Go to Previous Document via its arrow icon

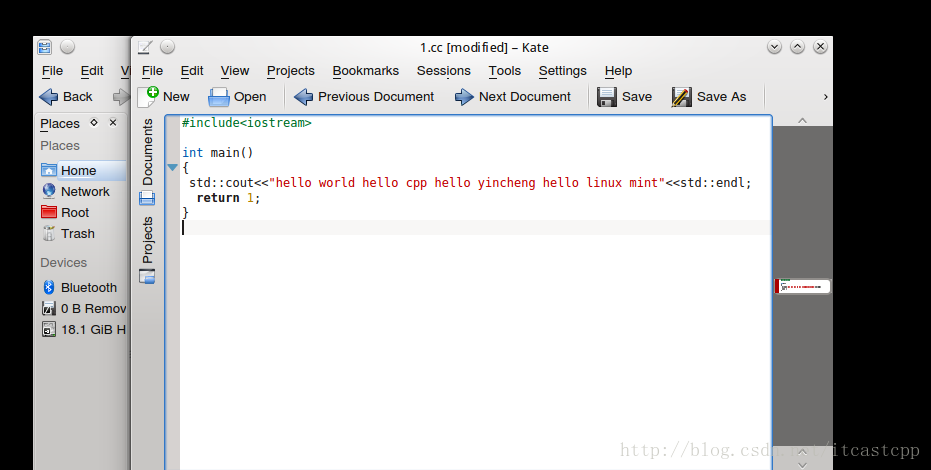tap(303, 97)
